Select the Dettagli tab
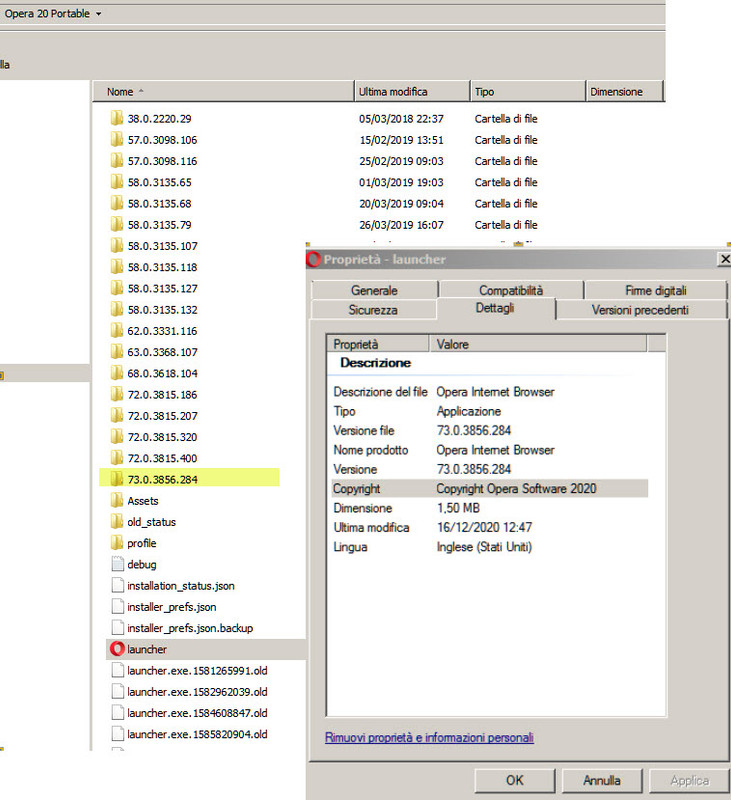This screenshot has width=731, height=800. 495,309
